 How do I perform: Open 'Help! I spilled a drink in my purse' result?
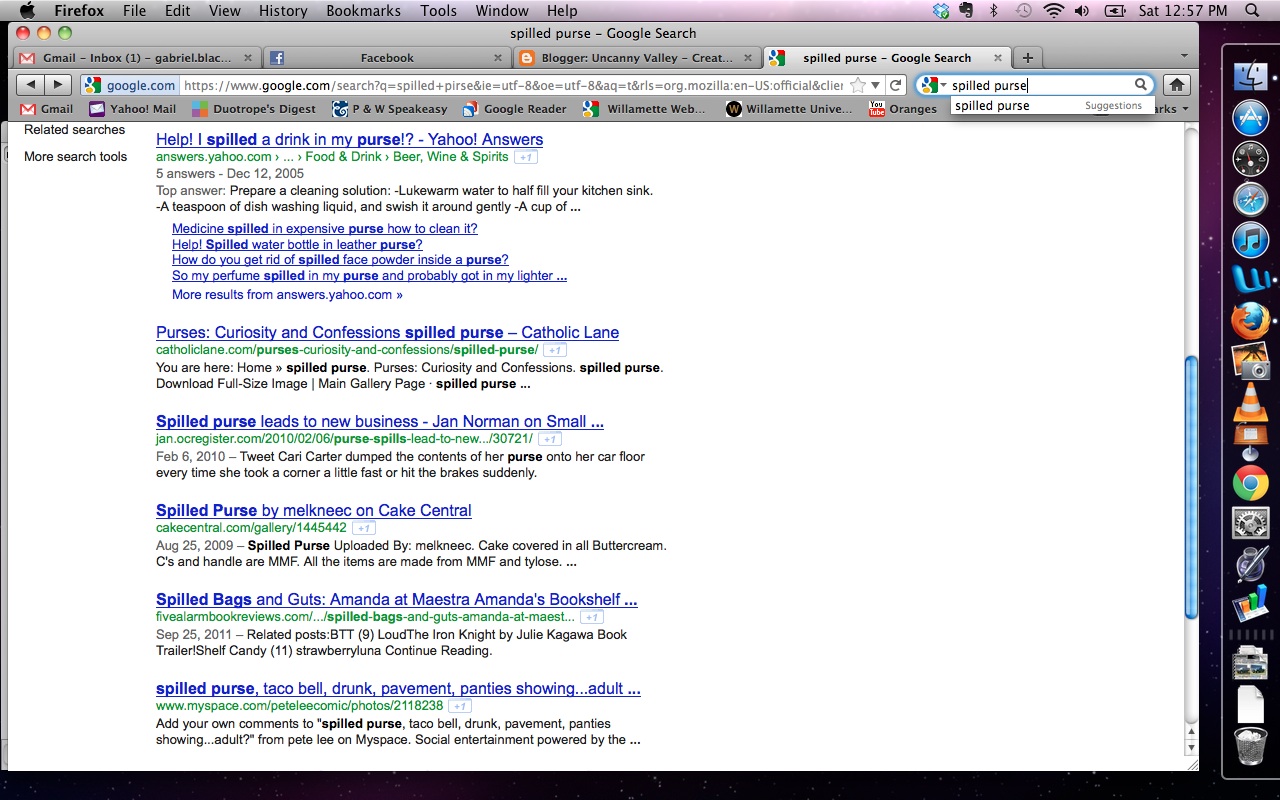click(x=349, y=140)
